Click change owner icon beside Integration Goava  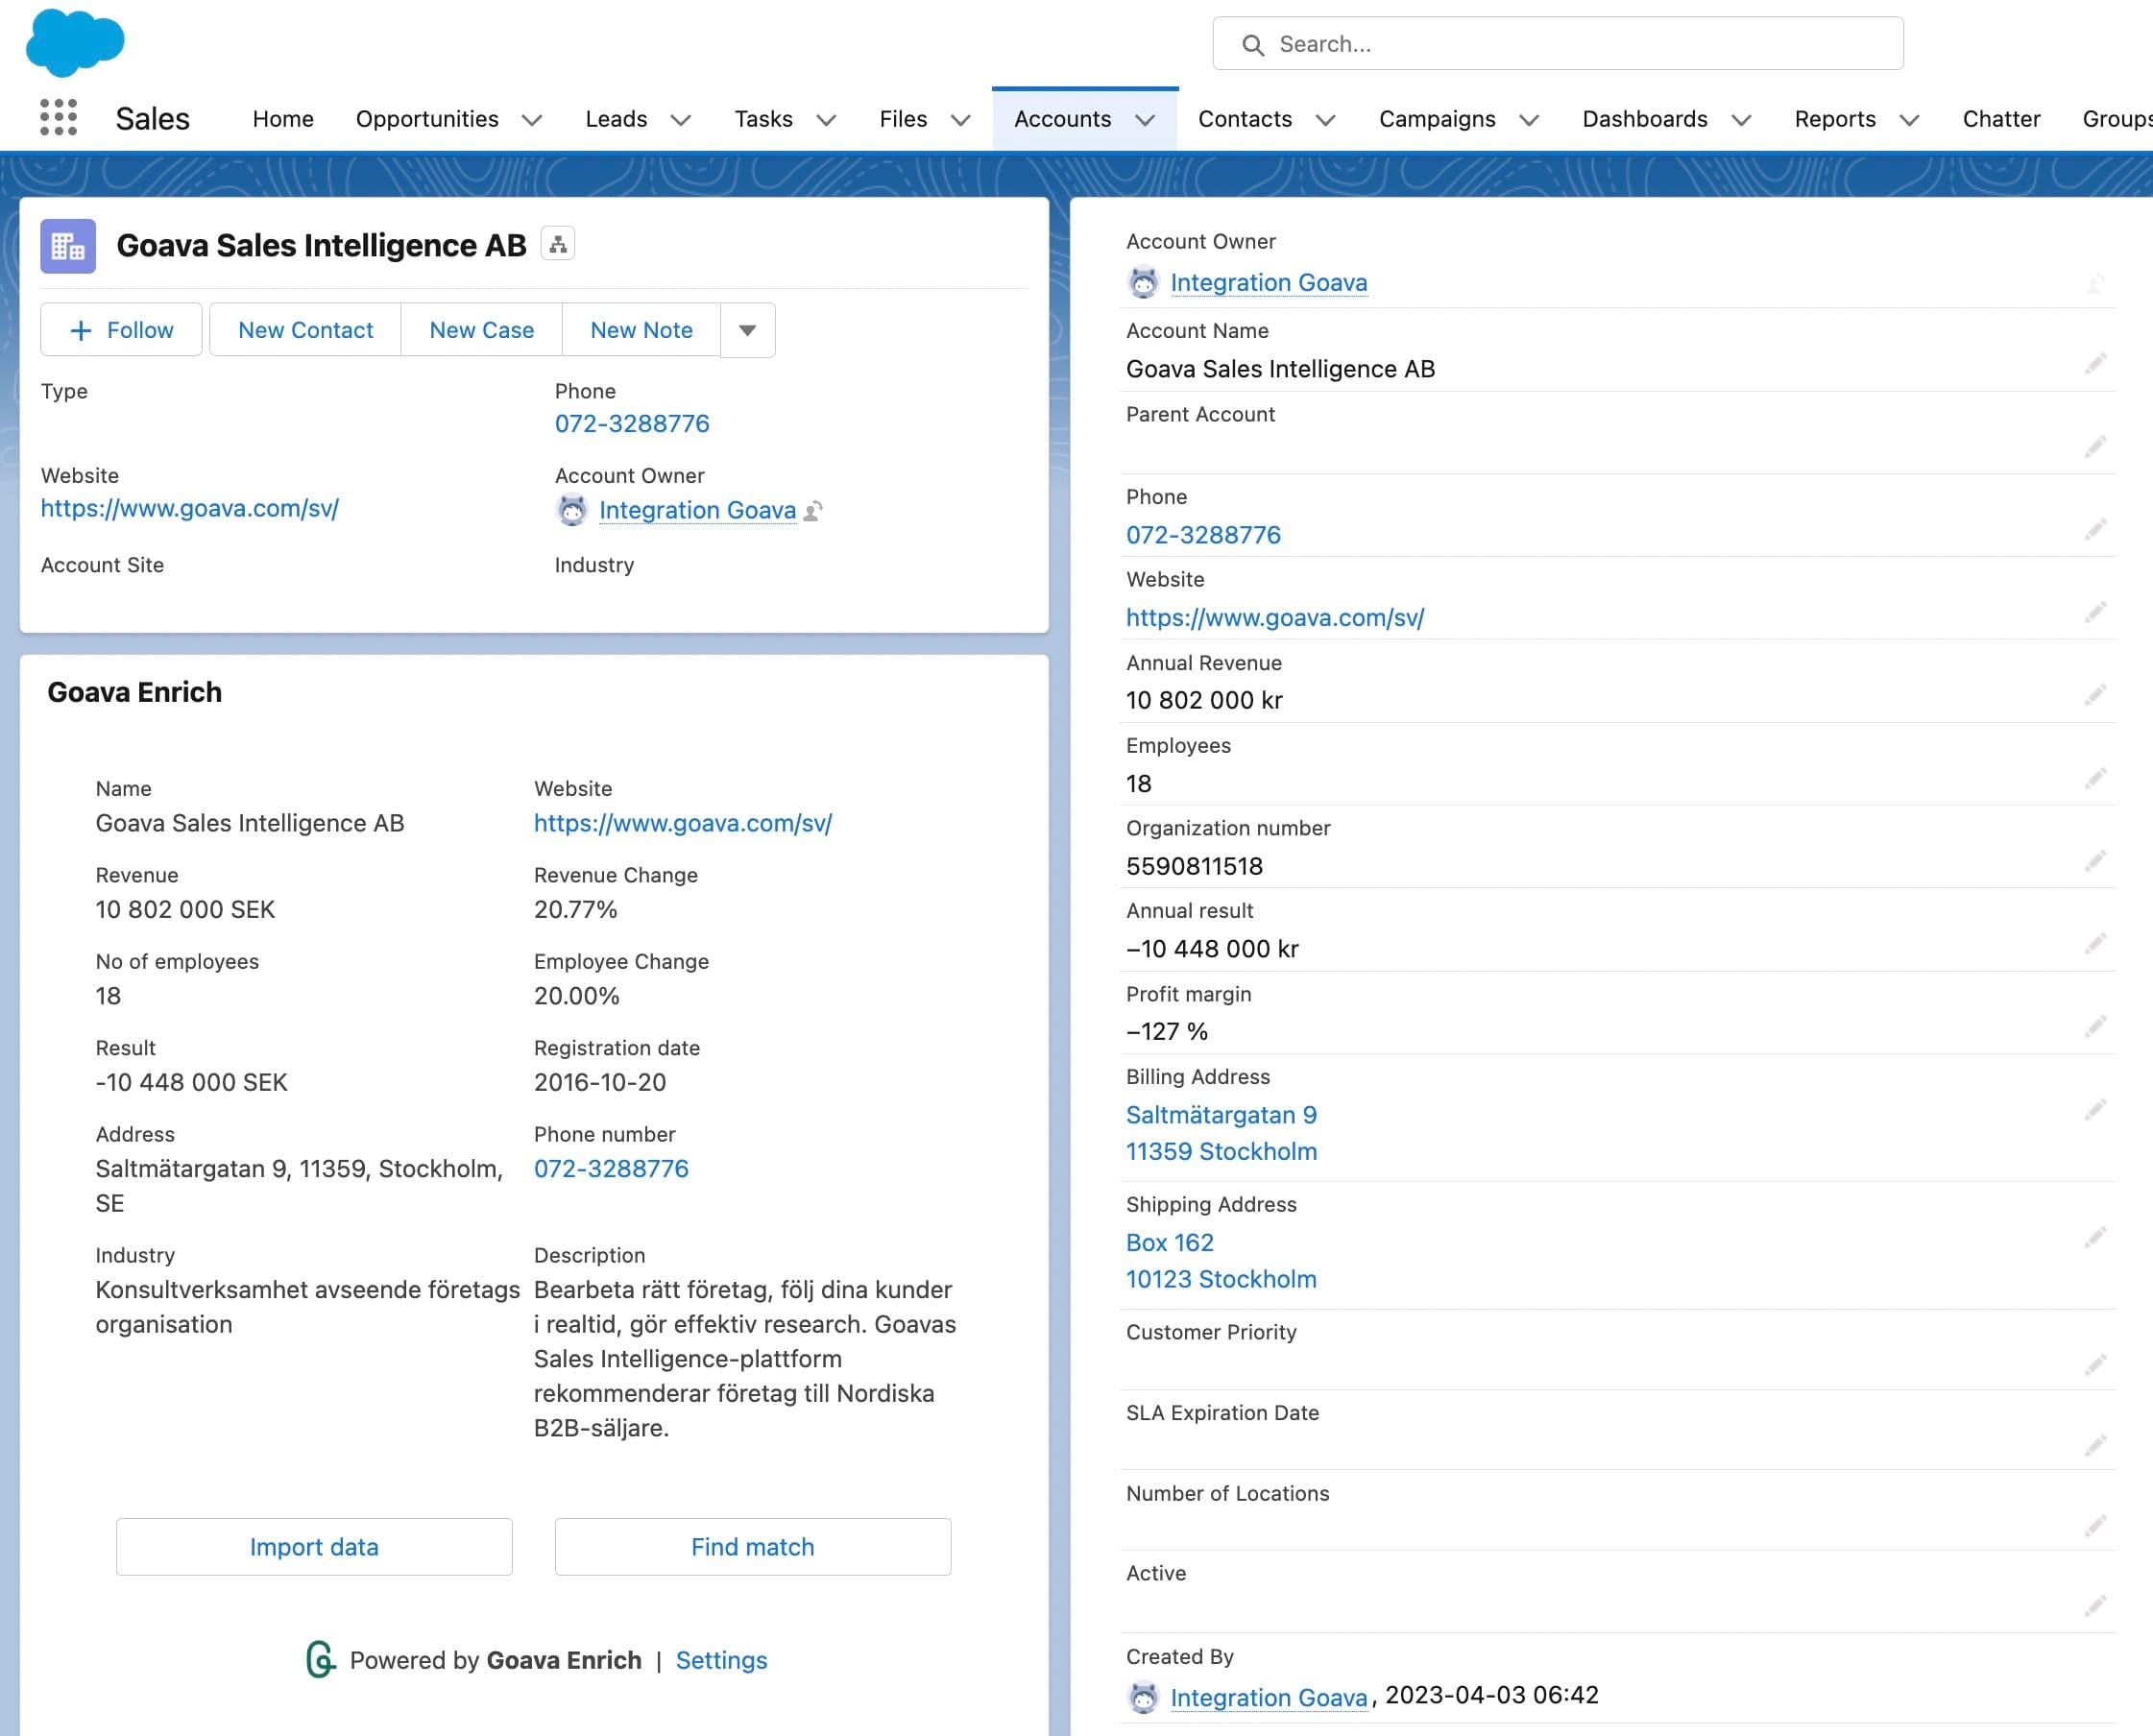pos(813,511)
